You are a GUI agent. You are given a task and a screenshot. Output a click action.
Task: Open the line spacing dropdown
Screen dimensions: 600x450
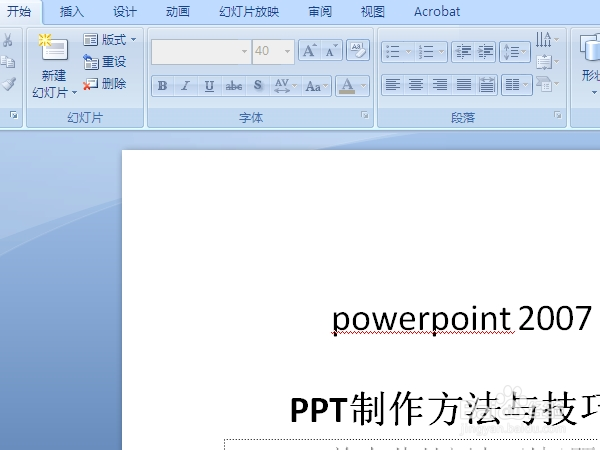tap(515, 52)
